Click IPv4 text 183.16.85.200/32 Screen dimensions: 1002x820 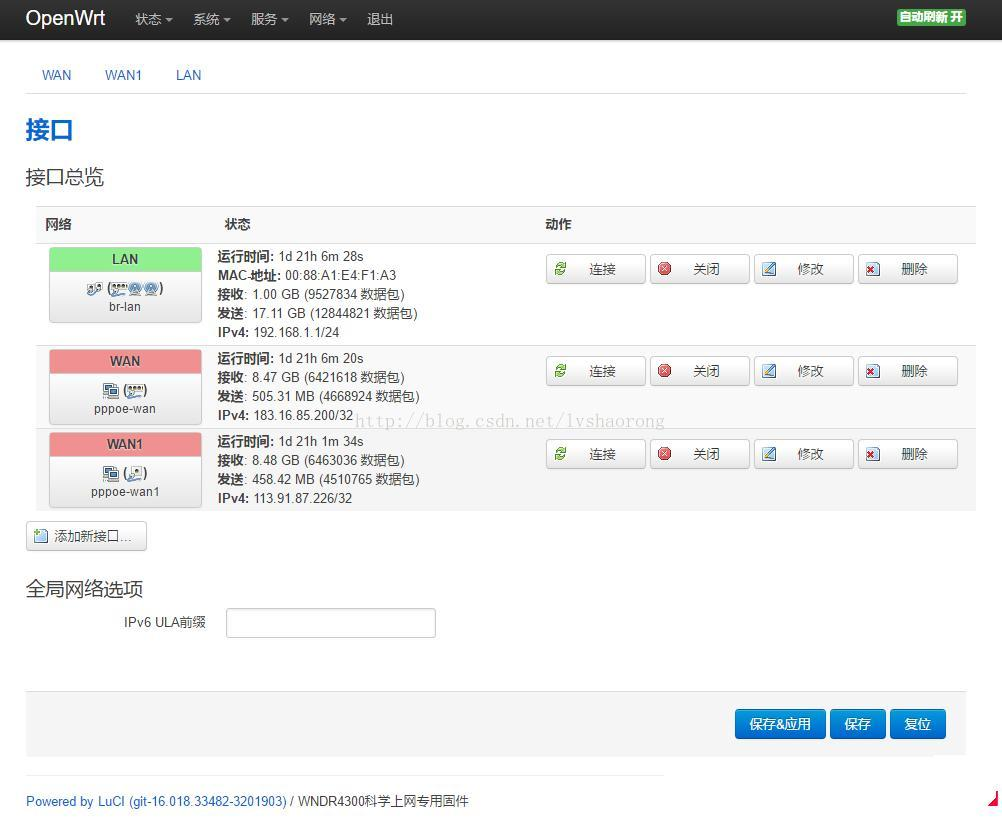tap(303, 415)
